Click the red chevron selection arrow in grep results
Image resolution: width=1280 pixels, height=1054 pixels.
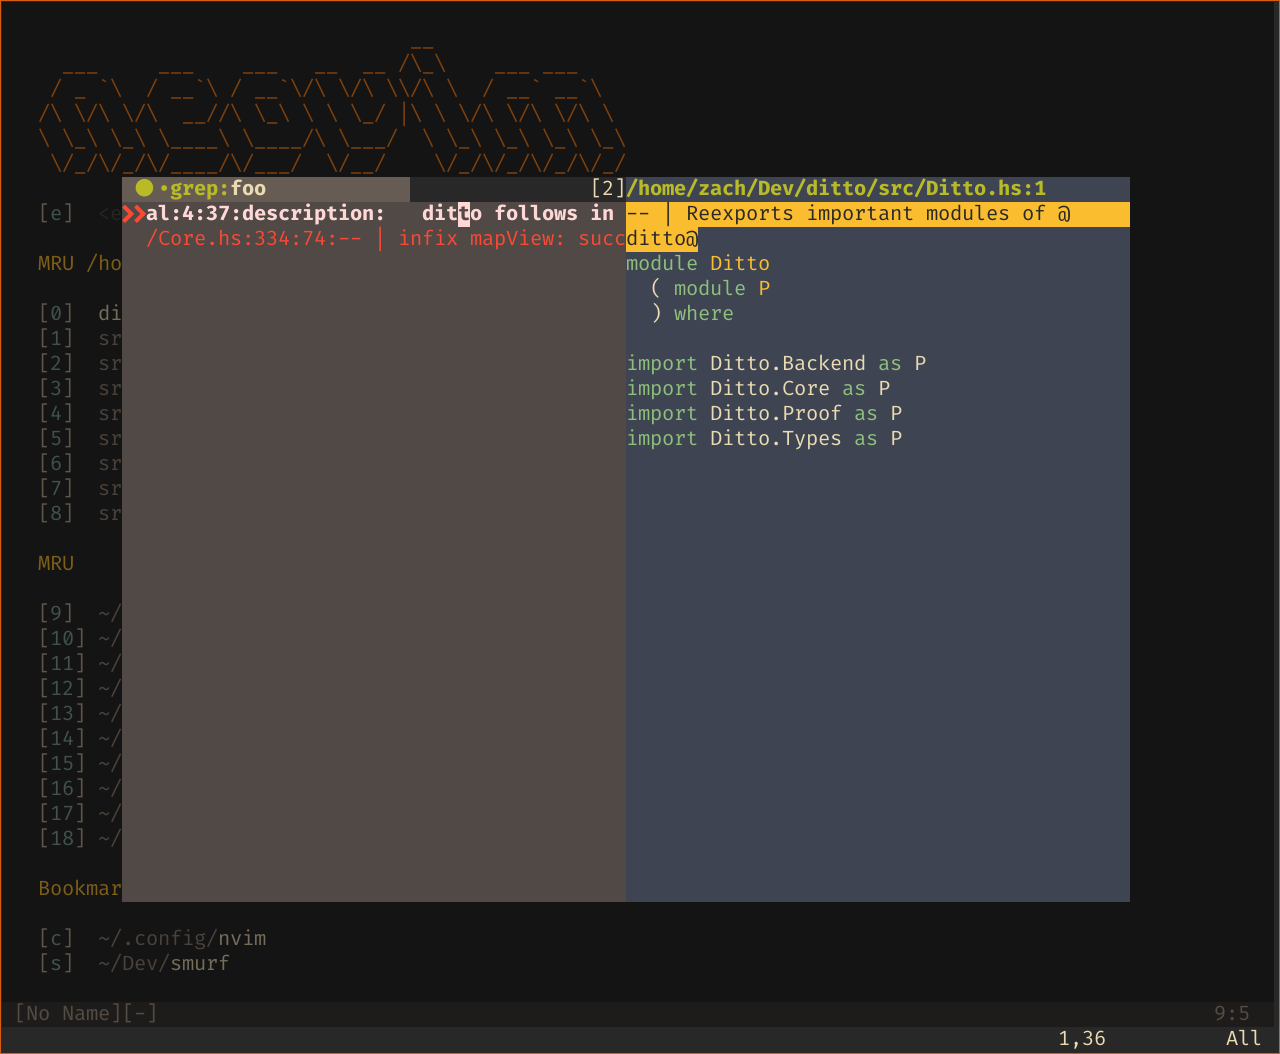(134, 212)
